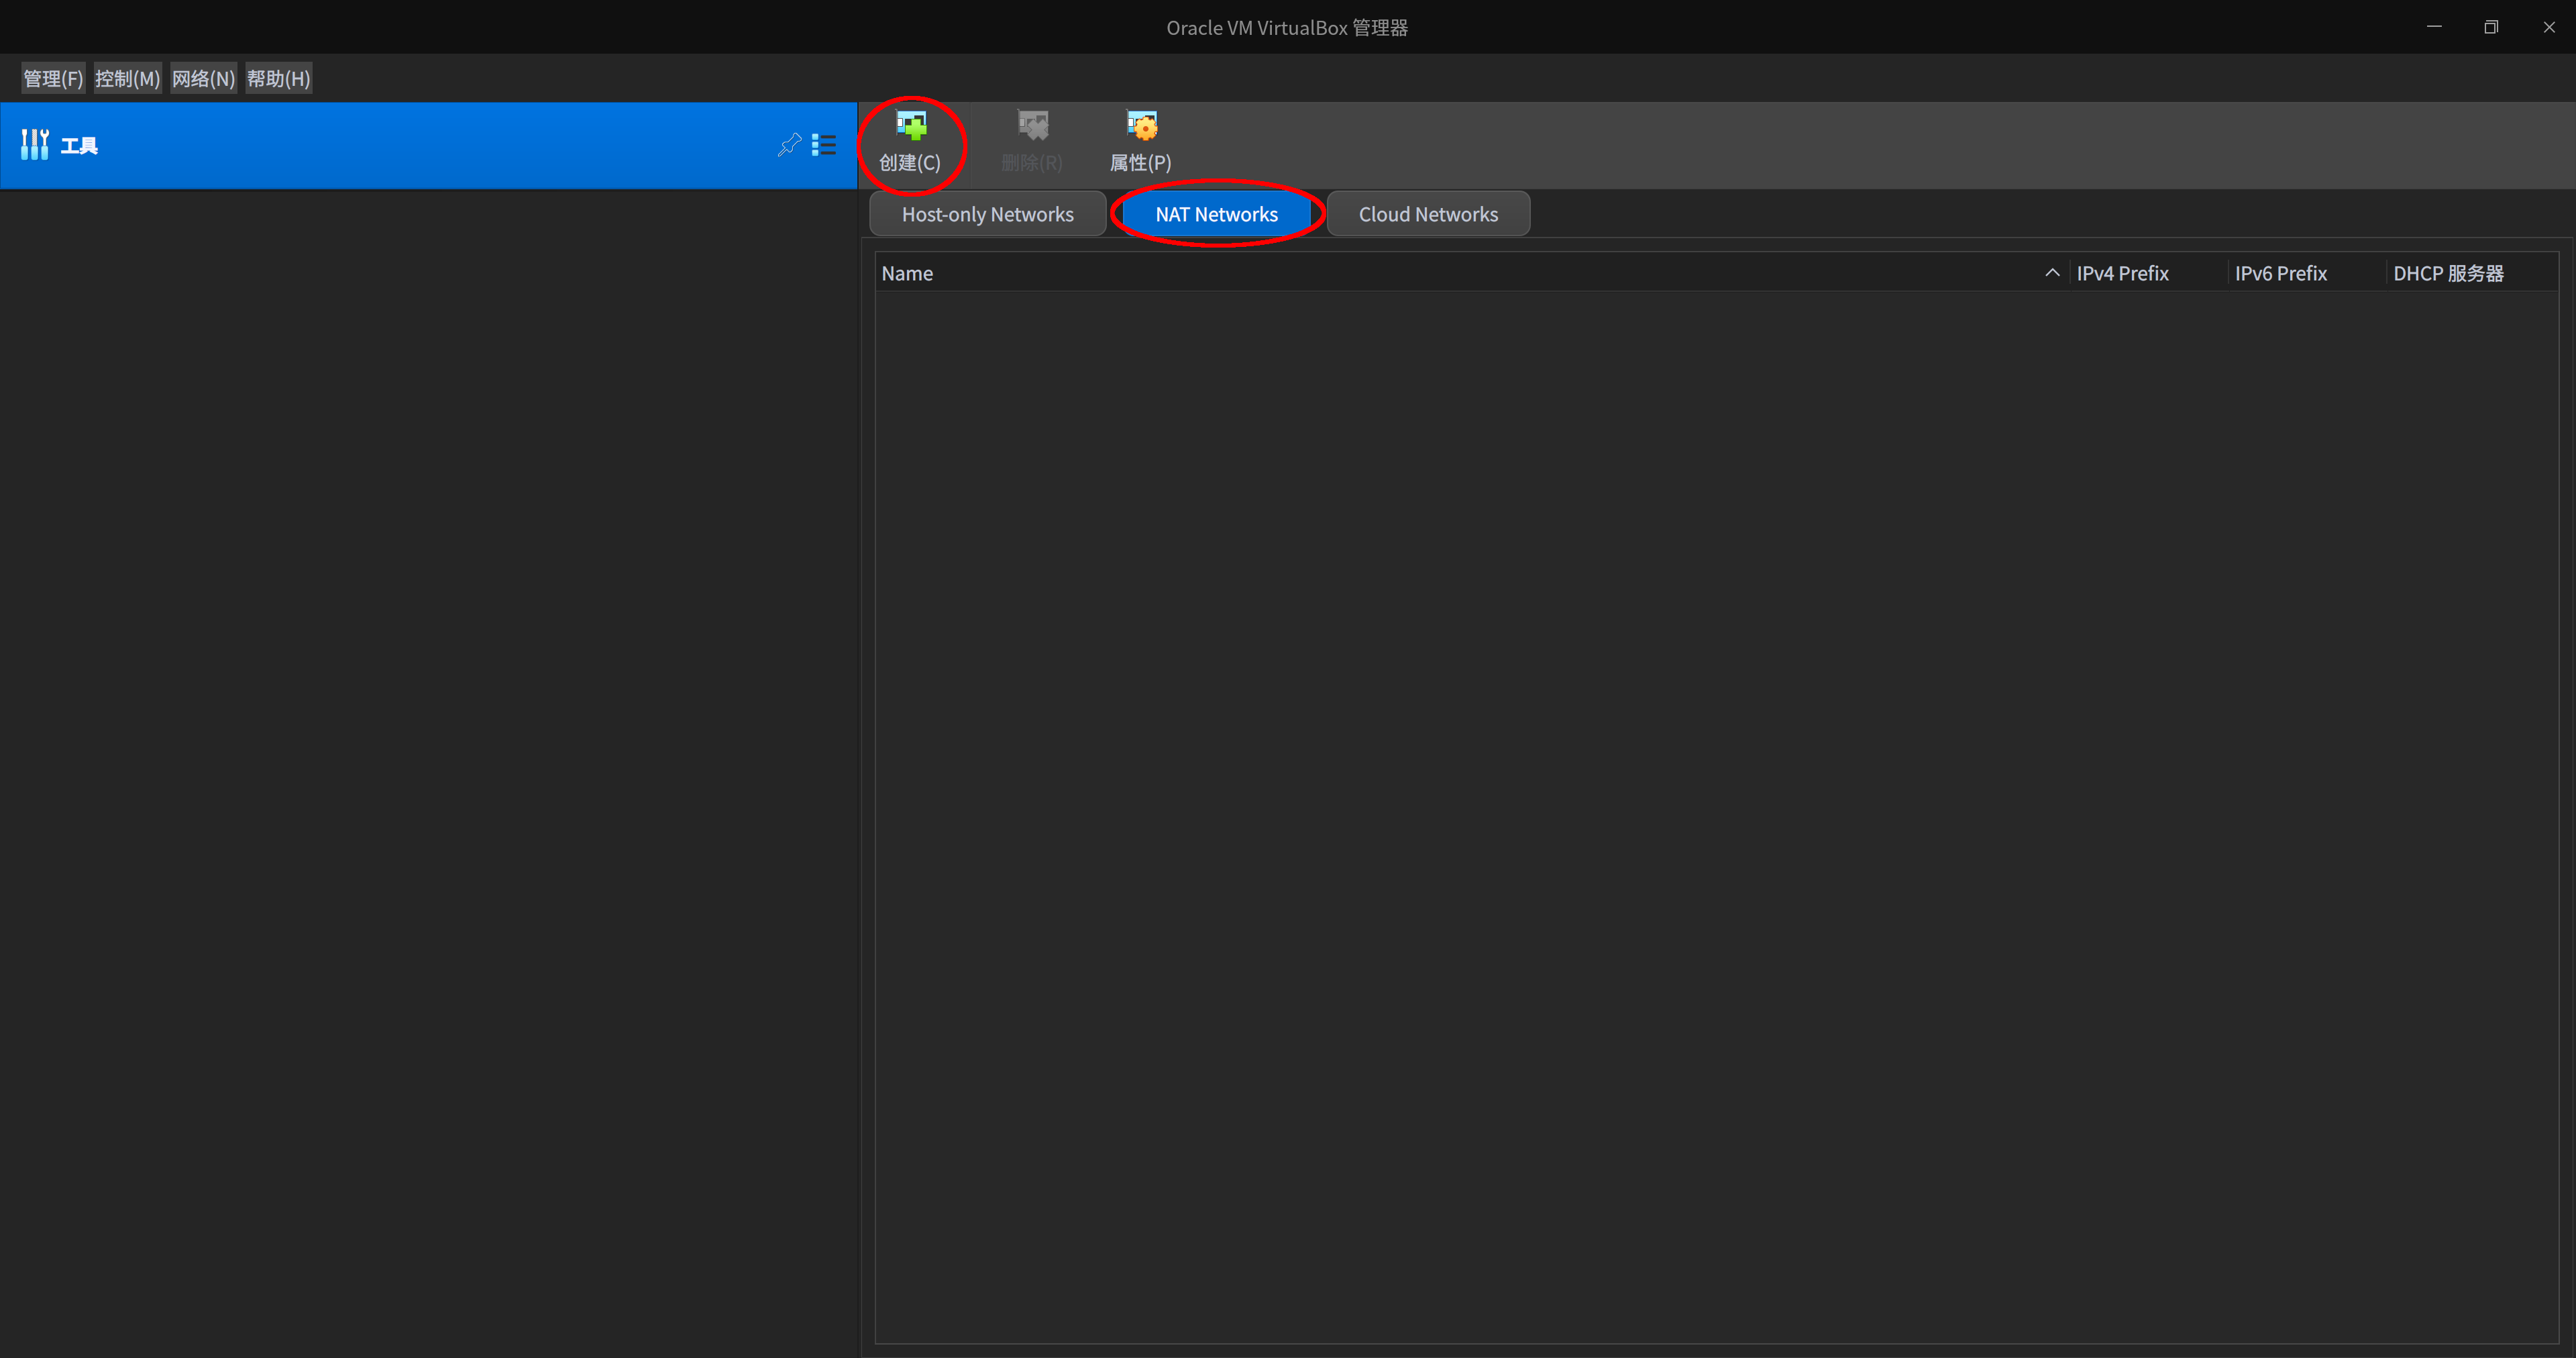This screenshot has height=1358, width=2576.
Task: Click the Name column header
Action: [x=906, y=272]
